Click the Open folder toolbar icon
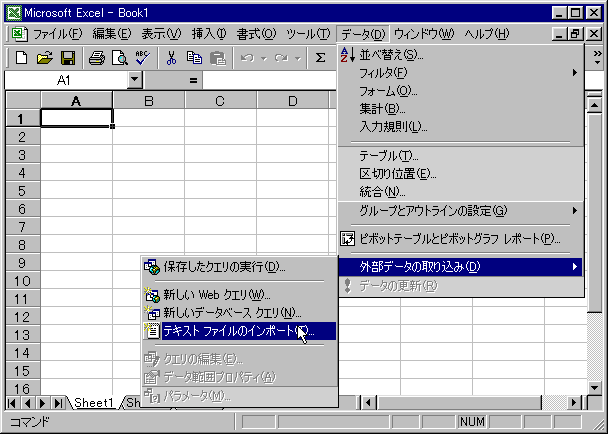 pyautogui.click(x=45, y=58)
